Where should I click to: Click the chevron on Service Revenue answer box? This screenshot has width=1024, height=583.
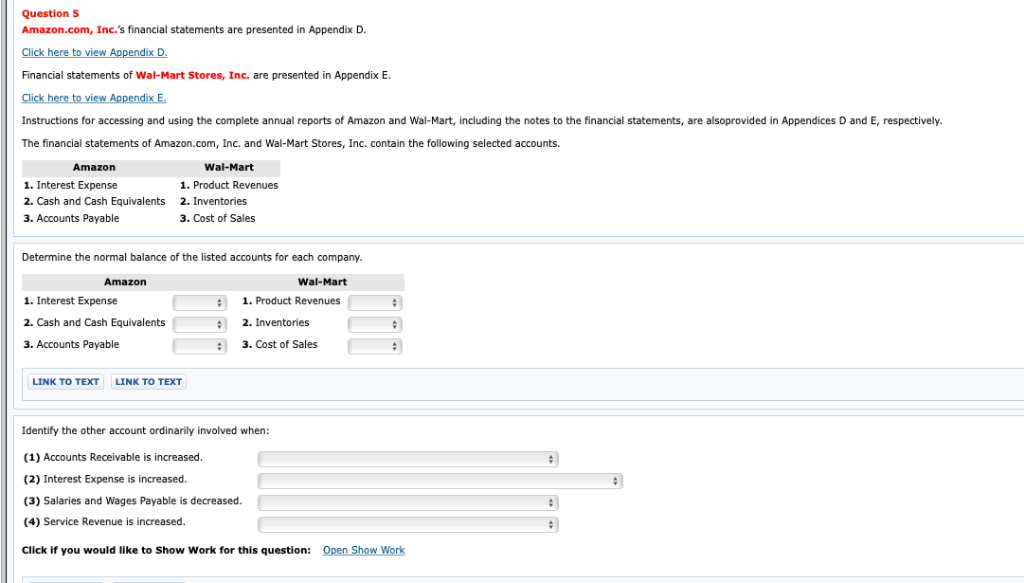551,523
